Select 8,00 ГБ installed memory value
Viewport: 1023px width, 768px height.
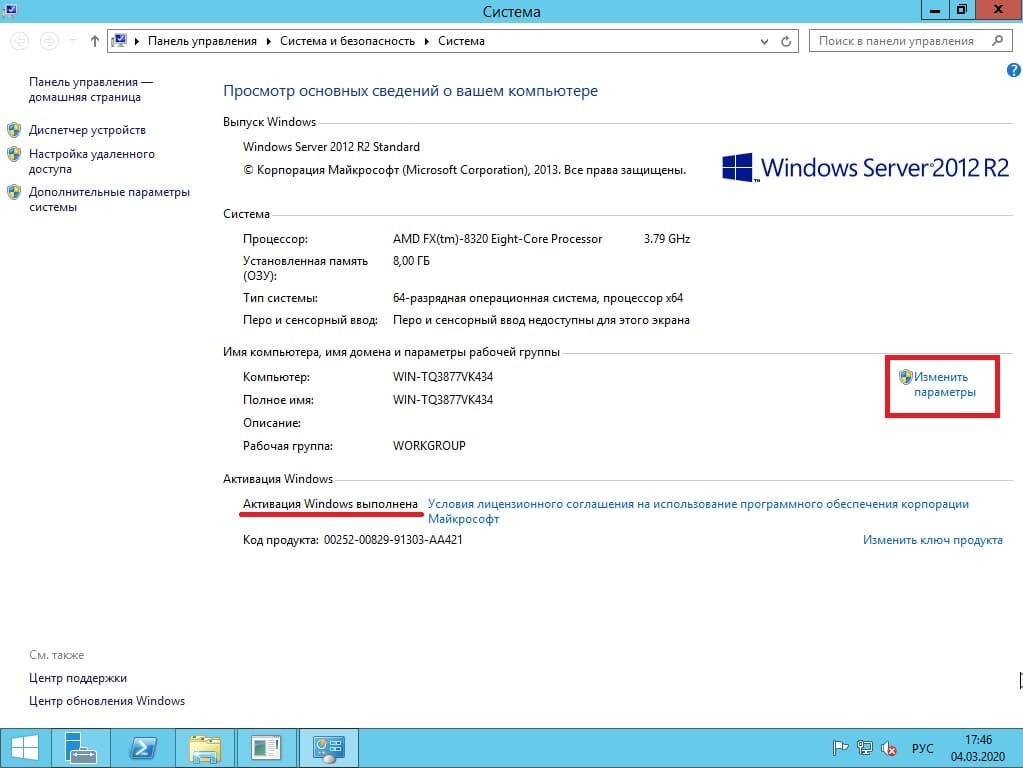tap(411, 260)
